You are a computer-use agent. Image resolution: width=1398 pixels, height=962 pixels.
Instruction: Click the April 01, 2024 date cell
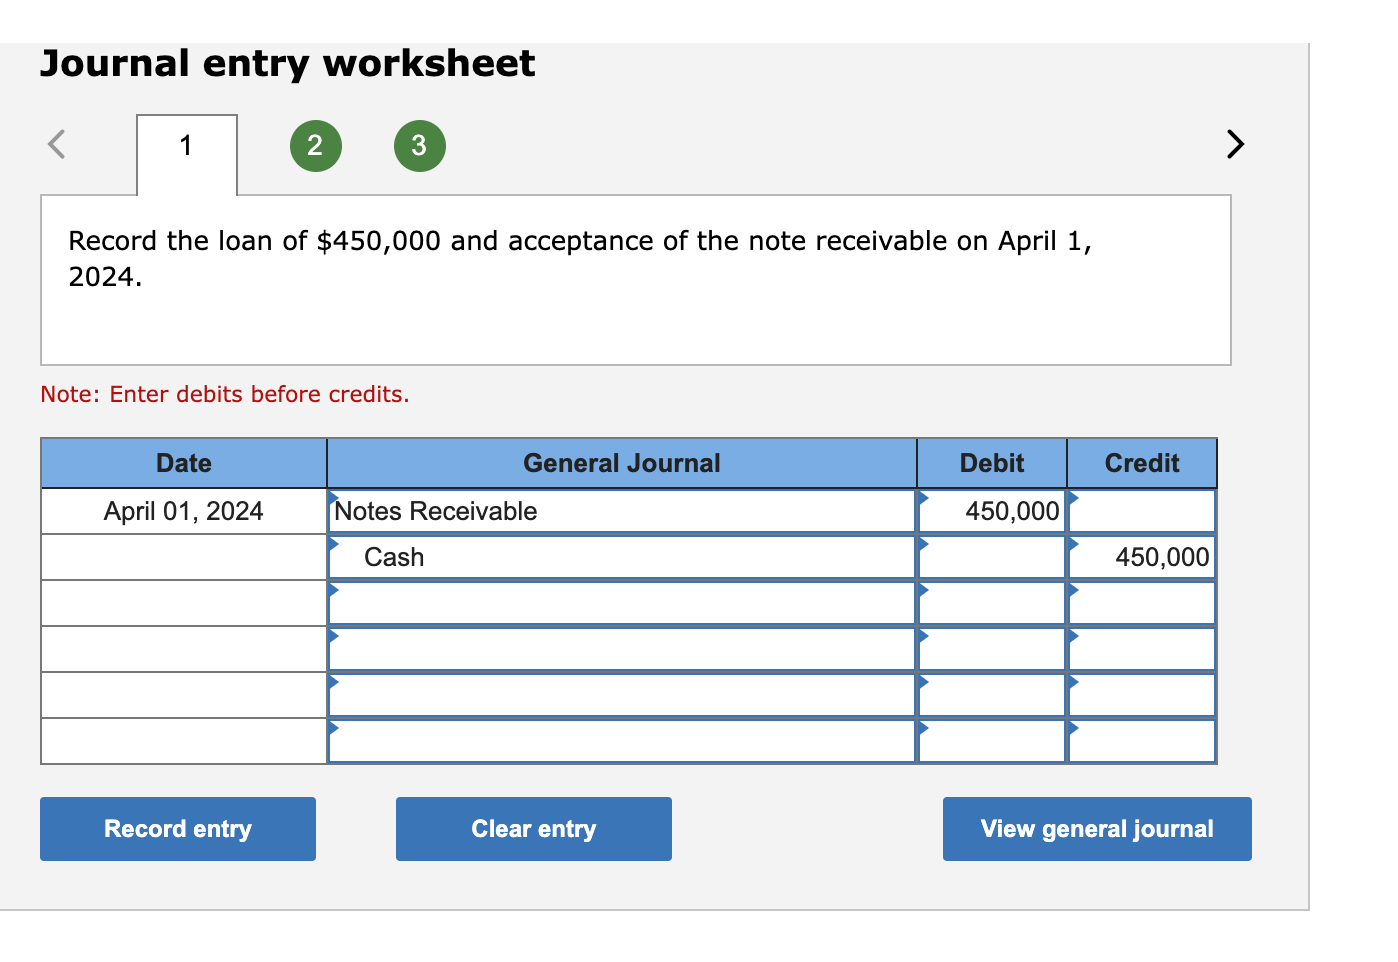[x=183, y=511]
